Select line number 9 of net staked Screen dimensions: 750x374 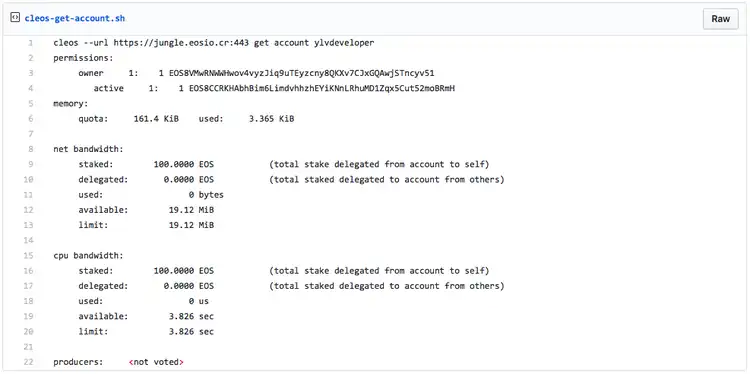click(31, 165)
